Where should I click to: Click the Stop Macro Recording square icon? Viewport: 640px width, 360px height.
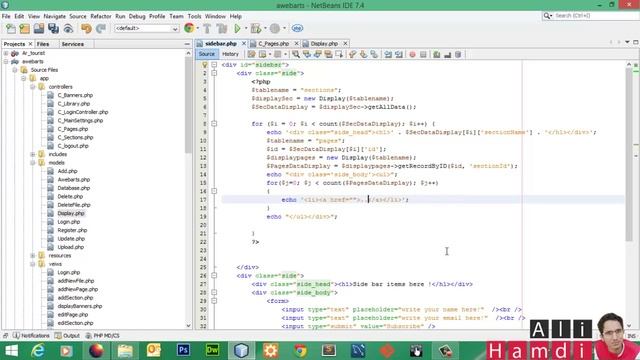[423, 54]
